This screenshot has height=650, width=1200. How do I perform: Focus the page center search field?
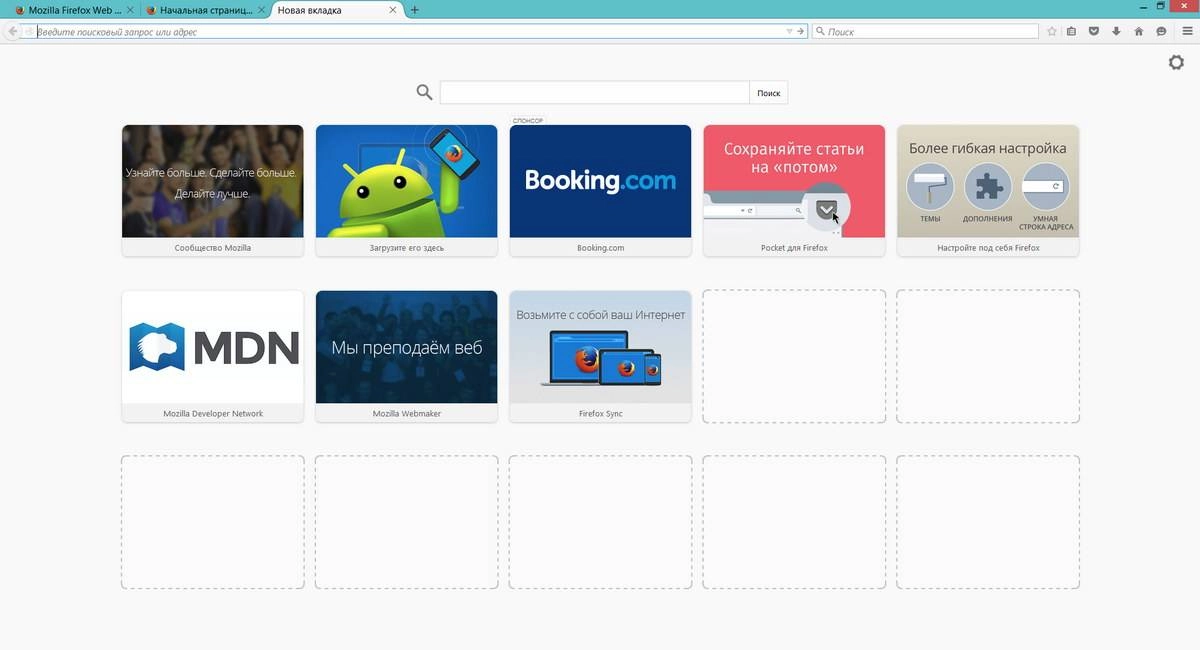point(595,93)
